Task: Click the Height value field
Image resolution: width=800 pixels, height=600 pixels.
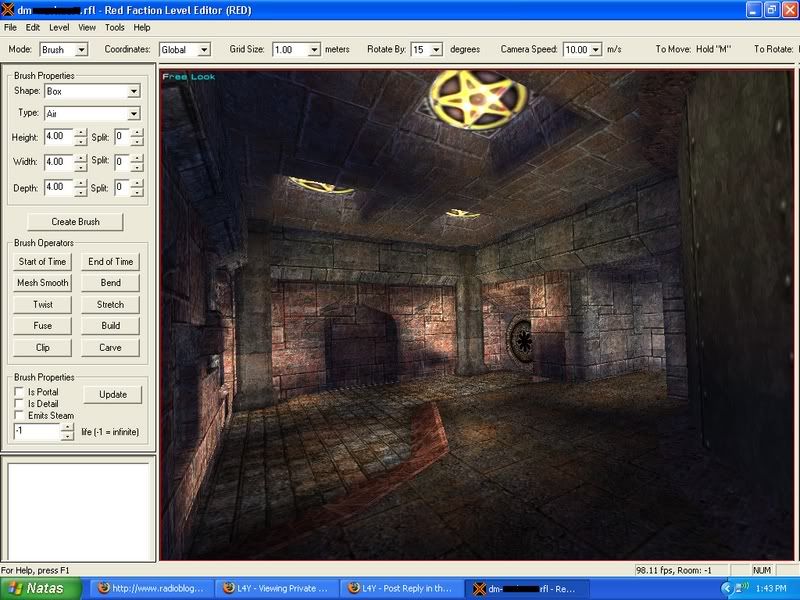Action: tap(59, 137)
